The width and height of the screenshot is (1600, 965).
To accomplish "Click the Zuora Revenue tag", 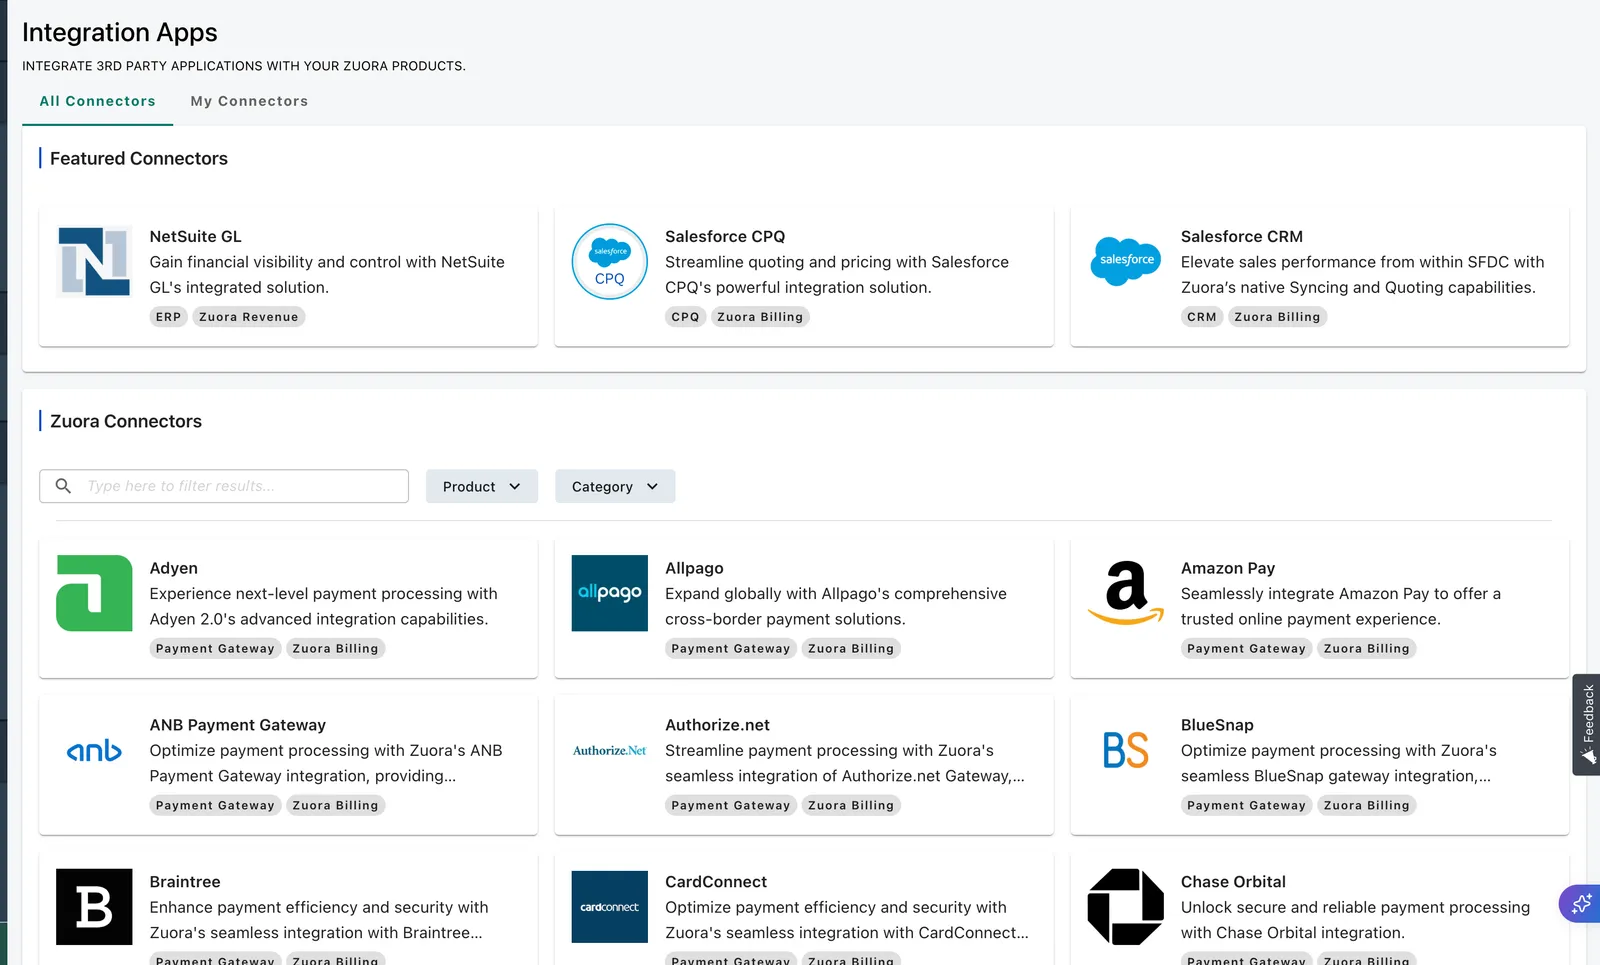I will click(249, 317).
